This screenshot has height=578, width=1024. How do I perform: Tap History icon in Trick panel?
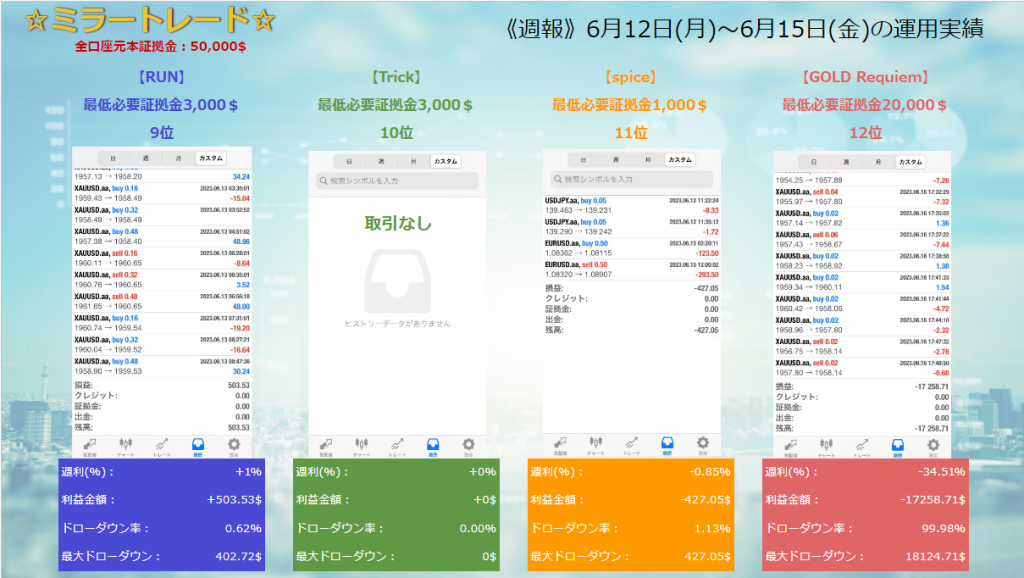pos(433,445)
